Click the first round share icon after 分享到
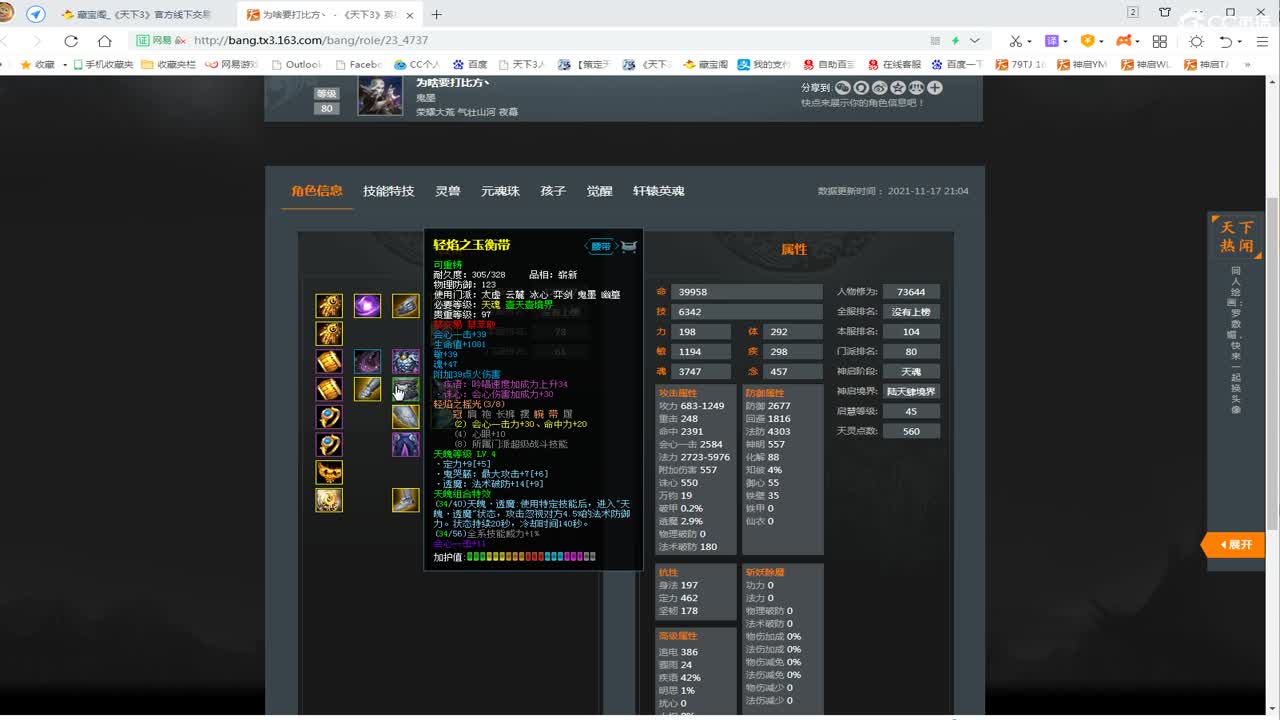This screenshot has width=1280, height=720. point(843,88)
